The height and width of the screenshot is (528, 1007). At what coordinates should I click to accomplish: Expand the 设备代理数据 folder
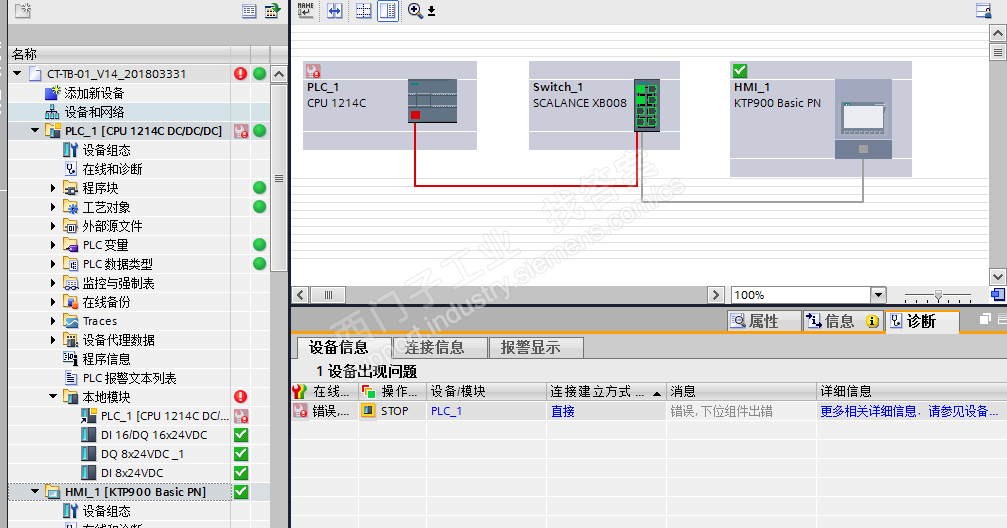pos(53,340)
